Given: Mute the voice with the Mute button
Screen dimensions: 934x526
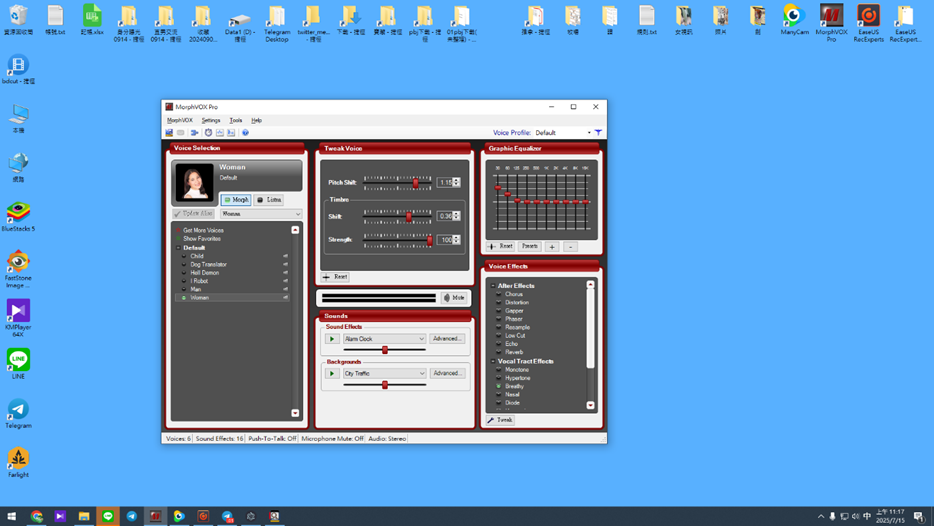Looking at the screenshot, I should tap(454, 298).
